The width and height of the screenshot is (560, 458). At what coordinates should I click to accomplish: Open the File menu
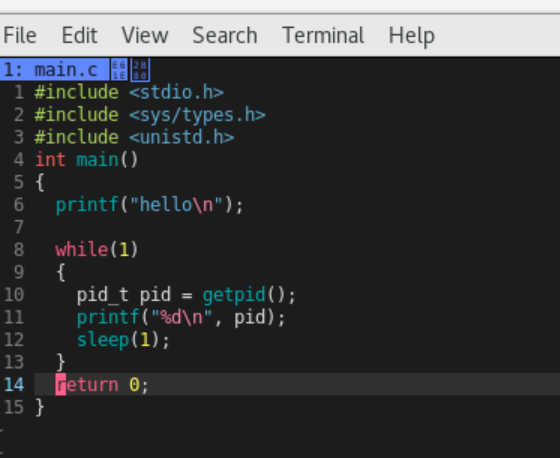point(20,35)
